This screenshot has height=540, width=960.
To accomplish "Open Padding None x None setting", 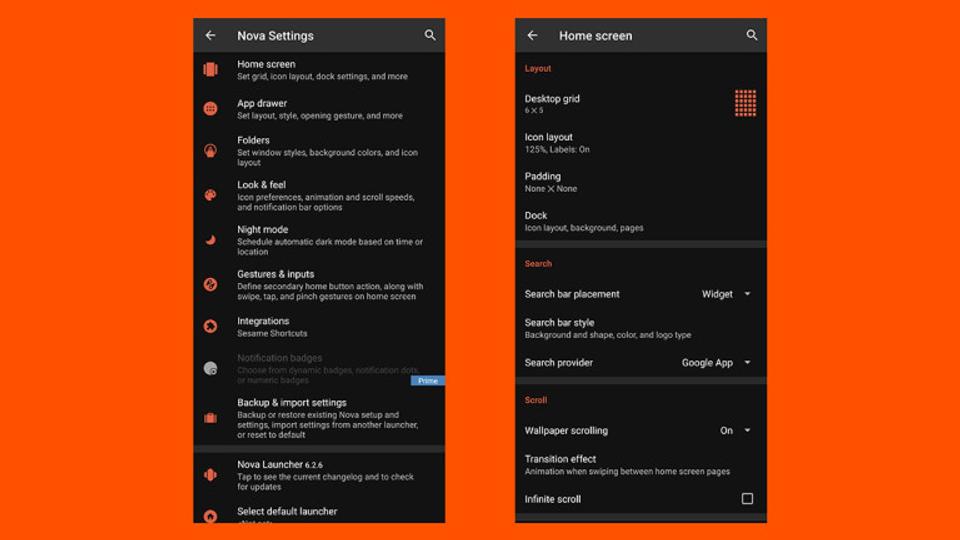I will (640, 182).
